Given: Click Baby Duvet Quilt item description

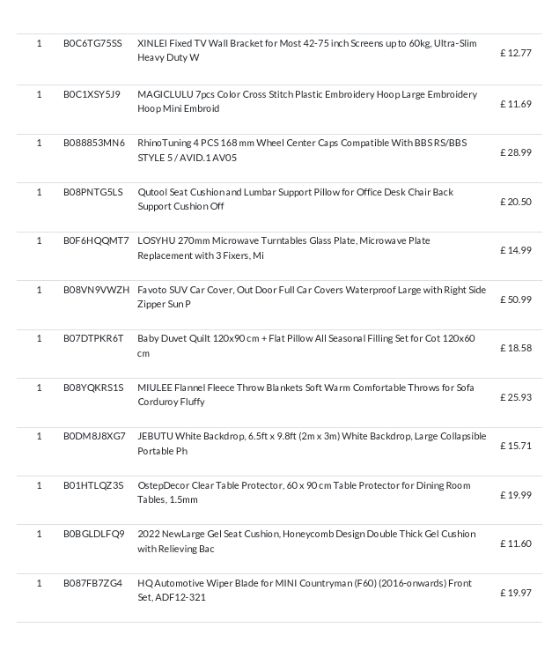Looking at the screenshot, I should [306, 346].
